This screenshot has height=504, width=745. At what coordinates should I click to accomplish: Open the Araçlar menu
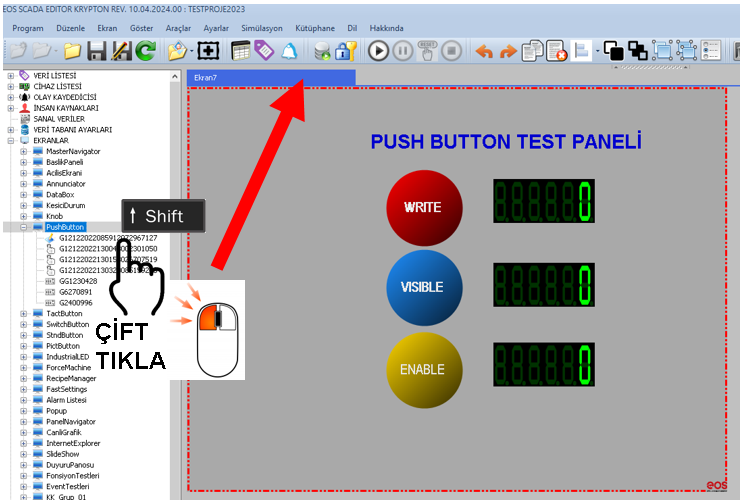click(178, 28)
